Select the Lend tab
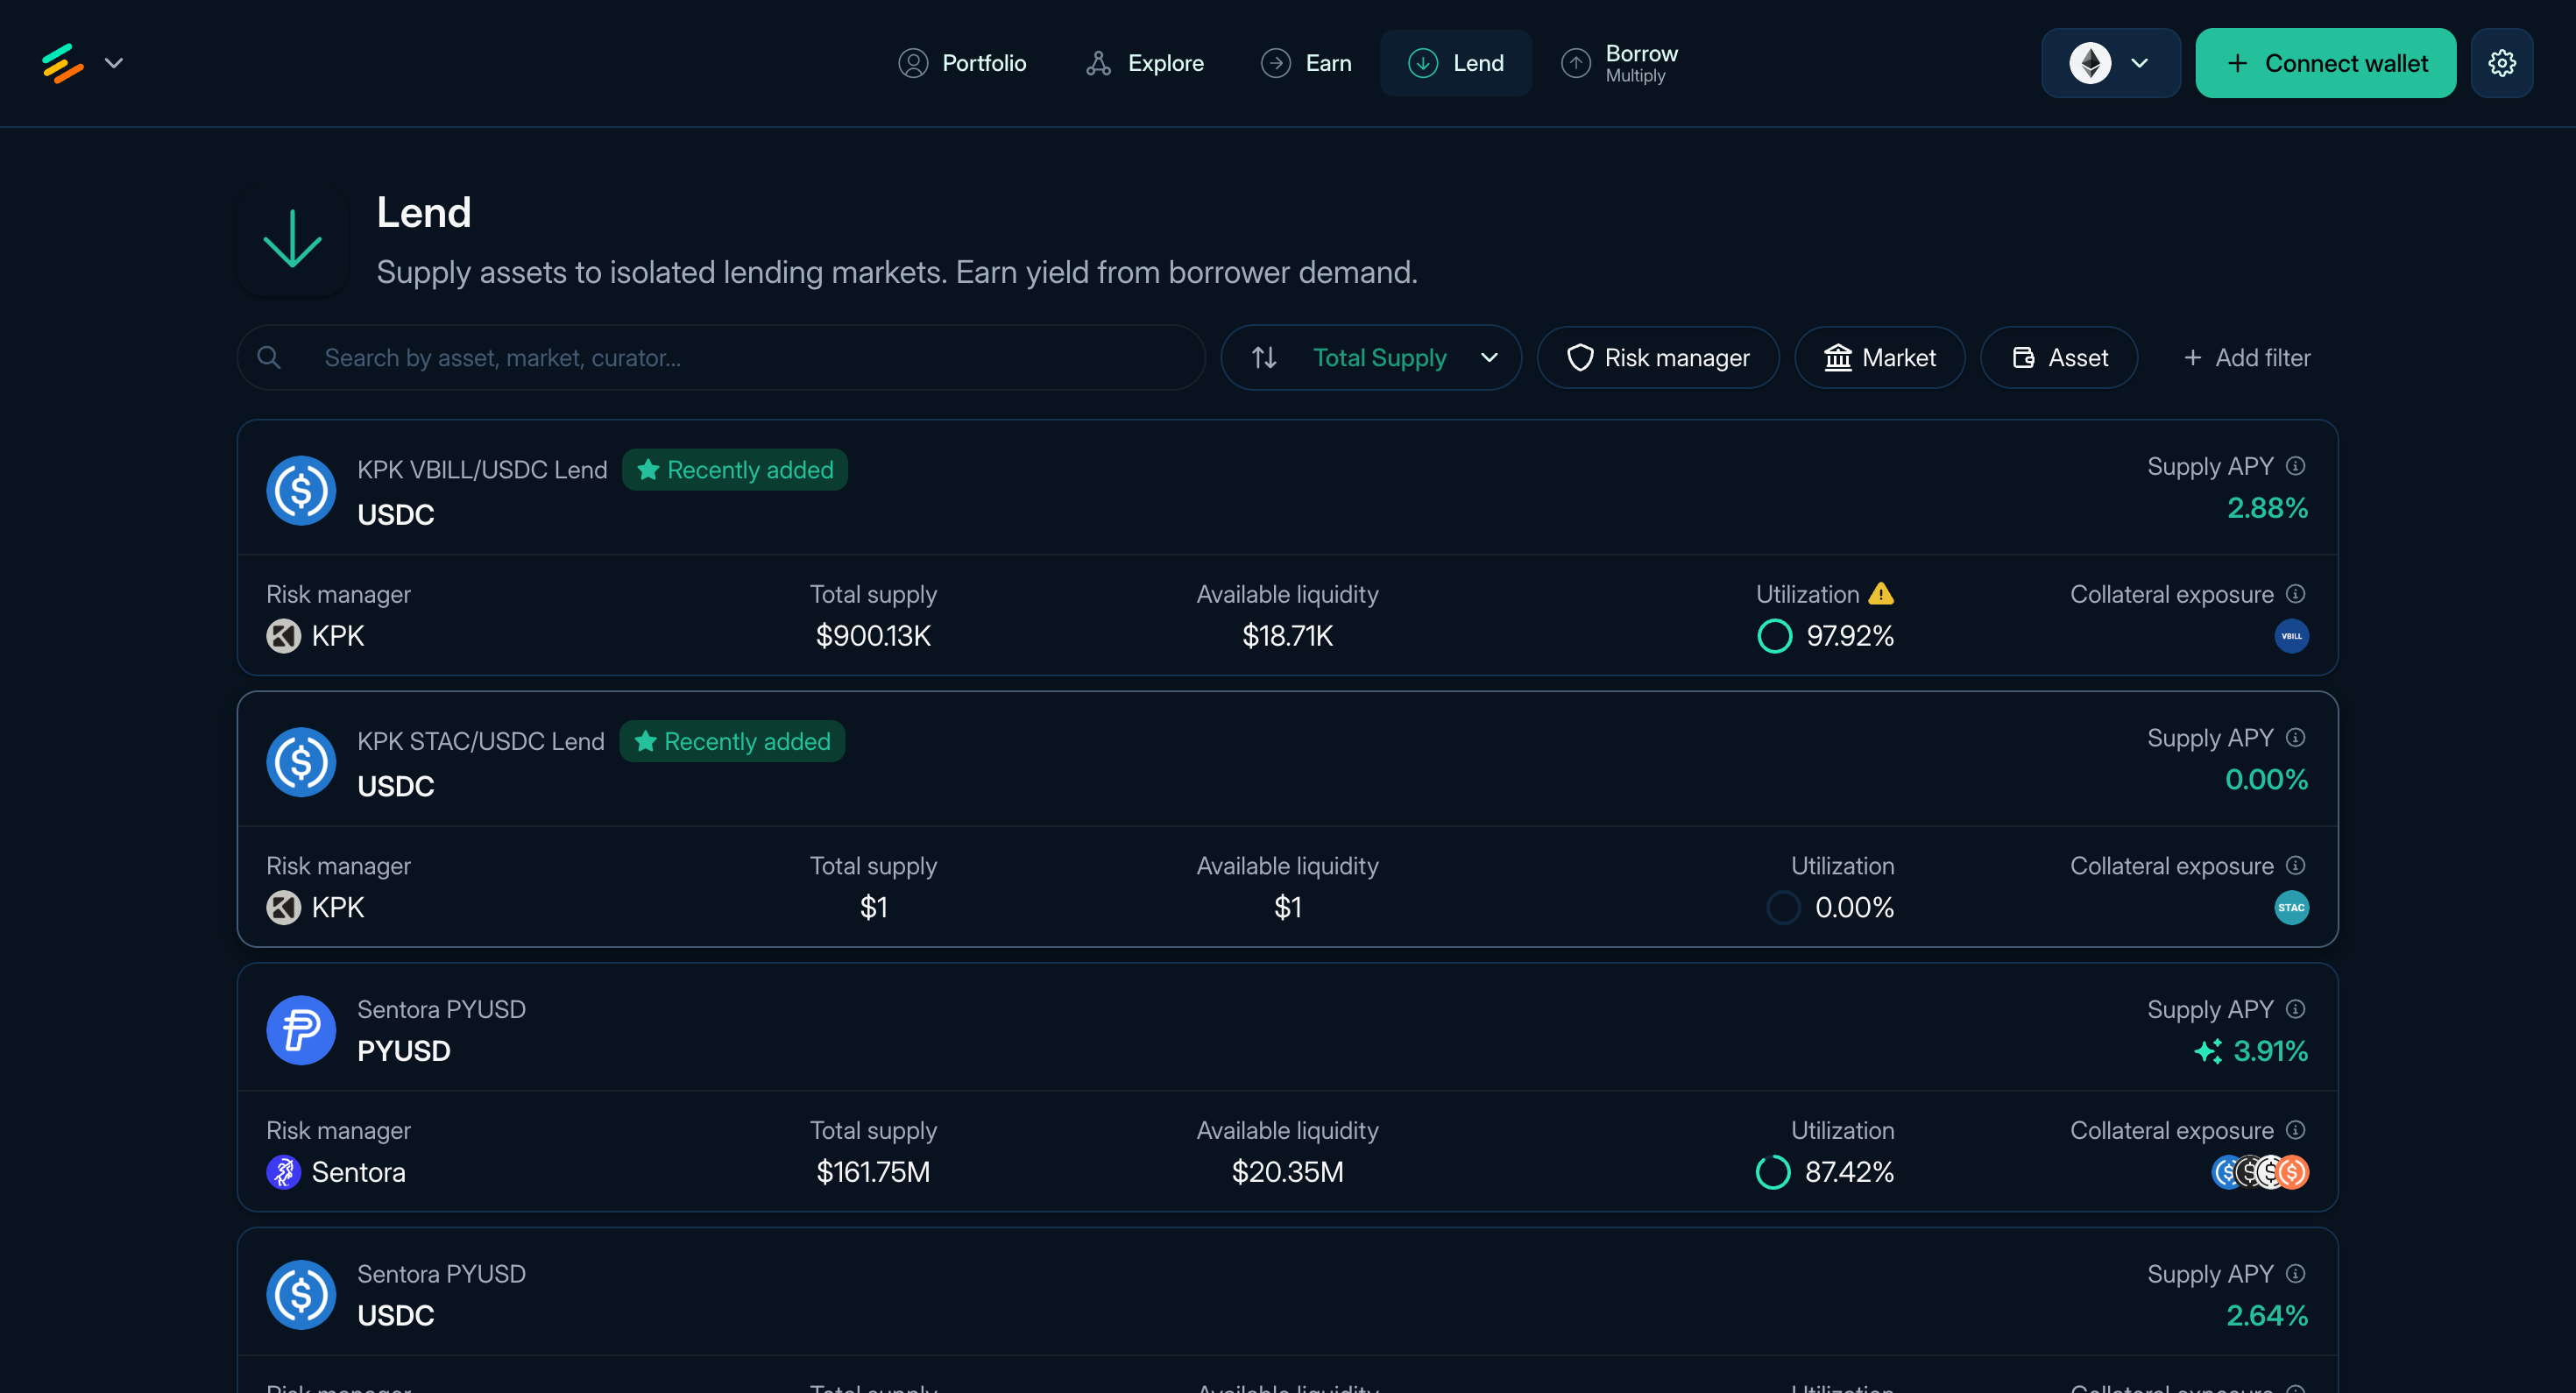This screenshot has width=2576, height=1393. point(1455,63)
